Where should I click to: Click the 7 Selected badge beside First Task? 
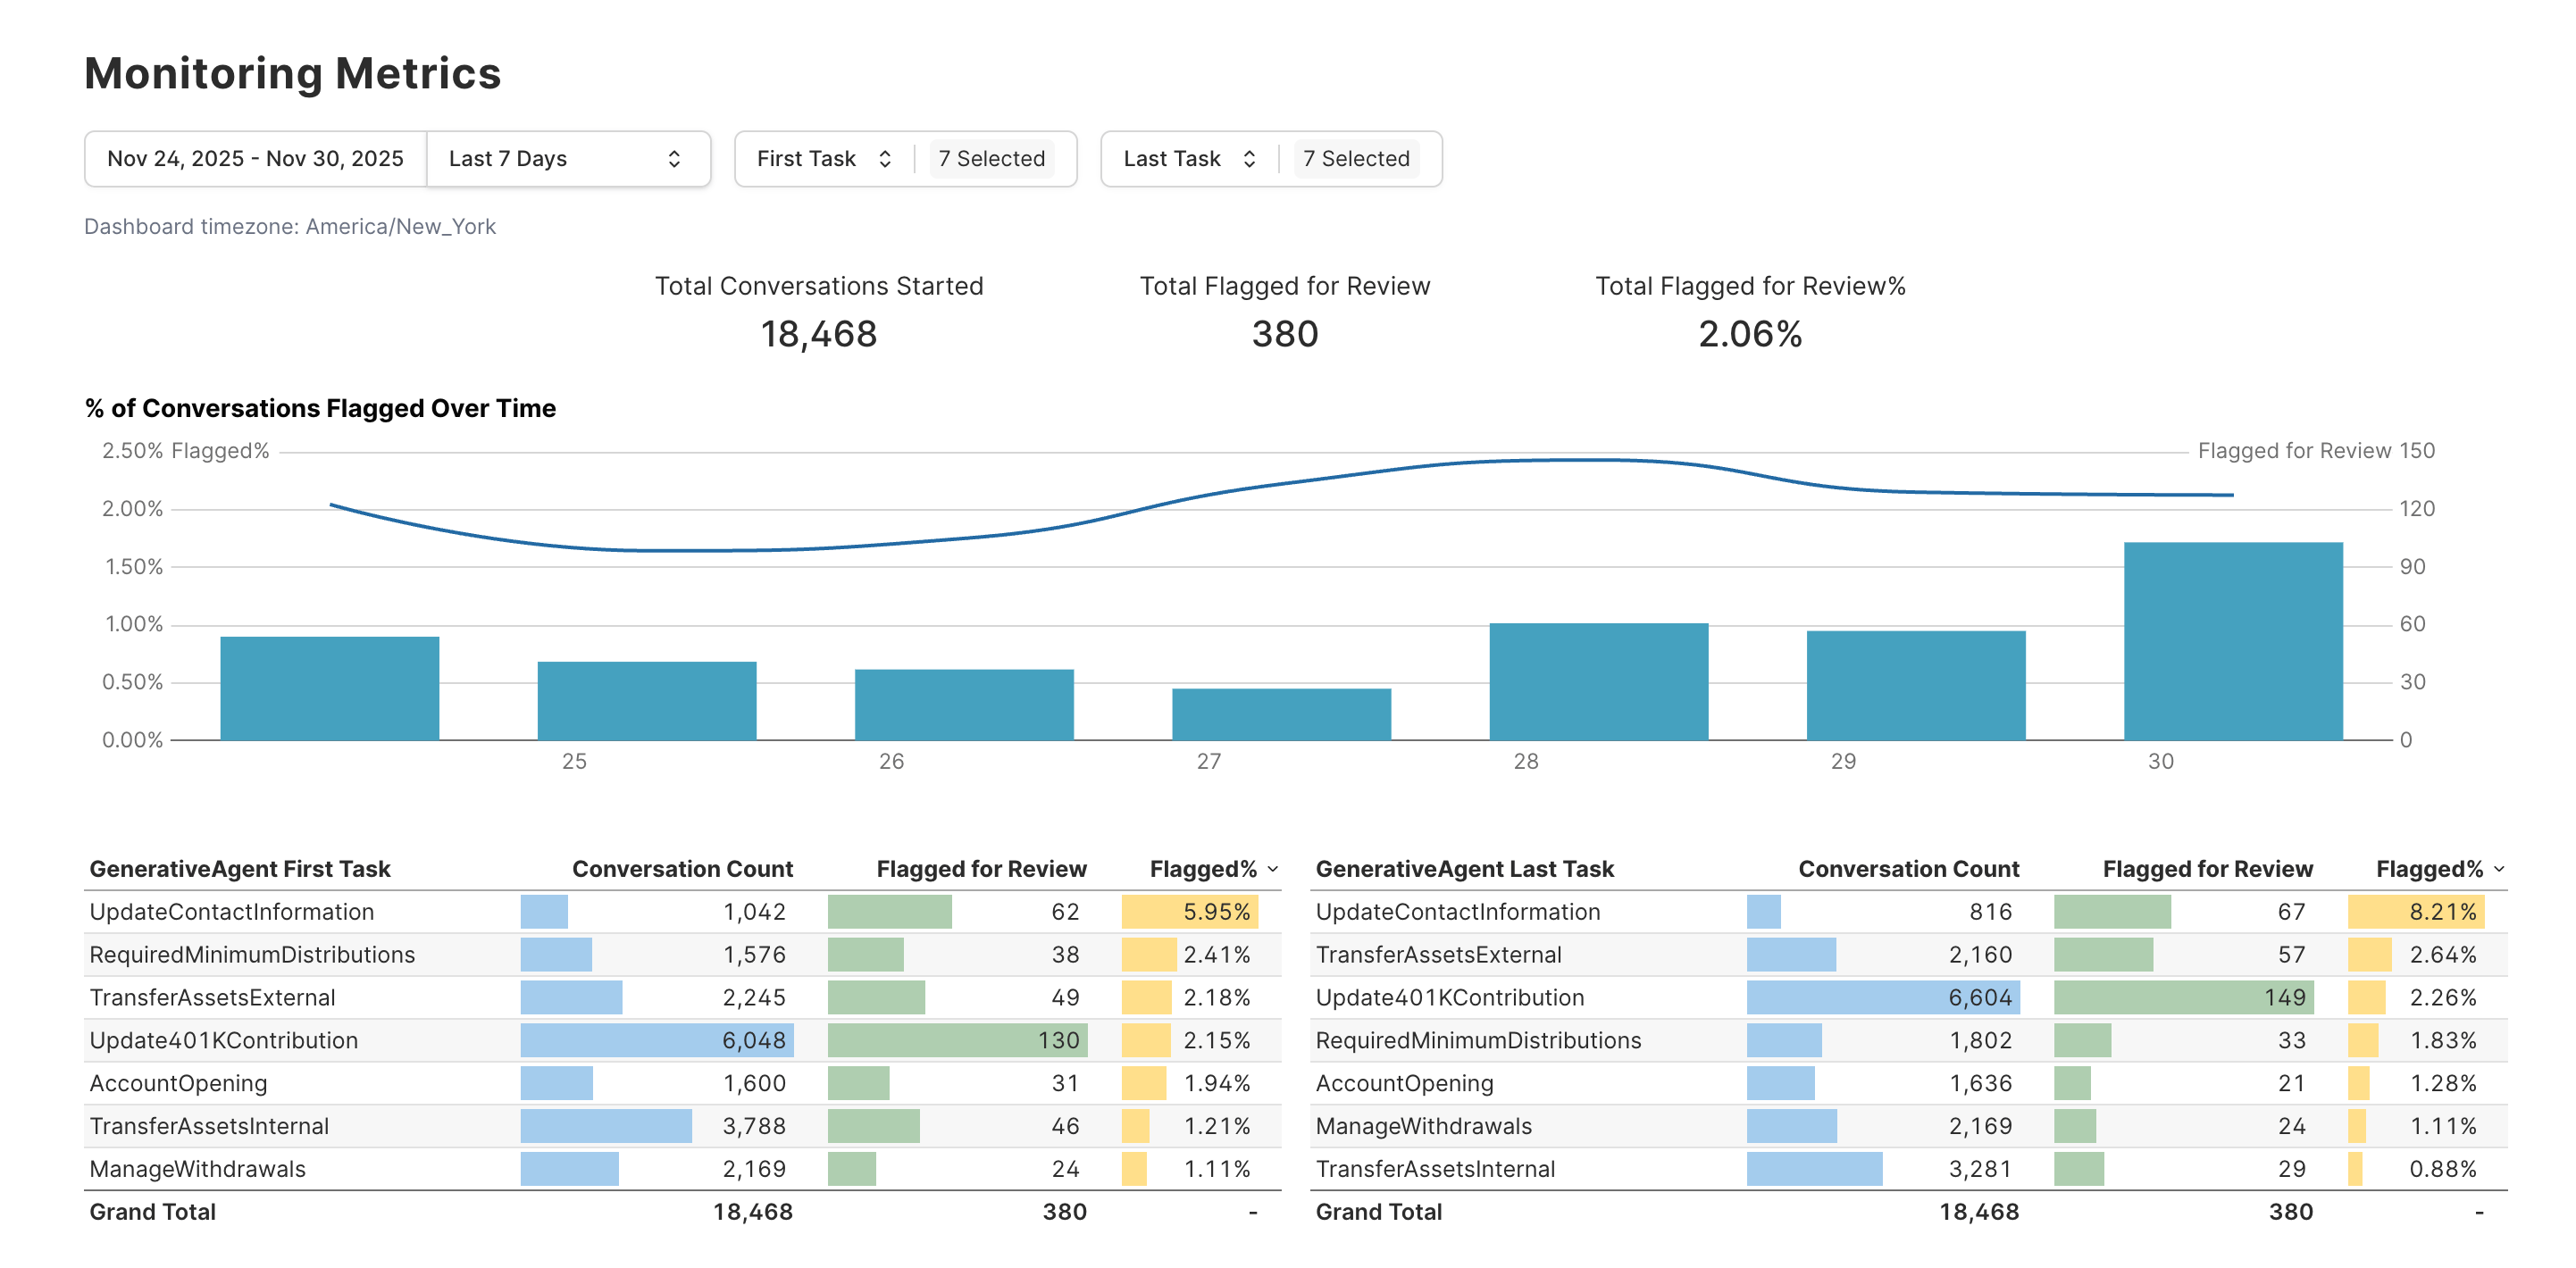coord(991,159)
